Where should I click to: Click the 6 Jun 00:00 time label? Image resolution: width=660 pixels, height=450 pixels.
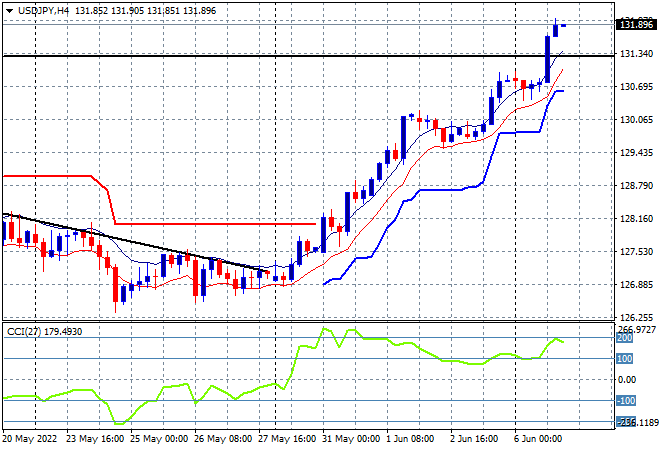point(538,439)
